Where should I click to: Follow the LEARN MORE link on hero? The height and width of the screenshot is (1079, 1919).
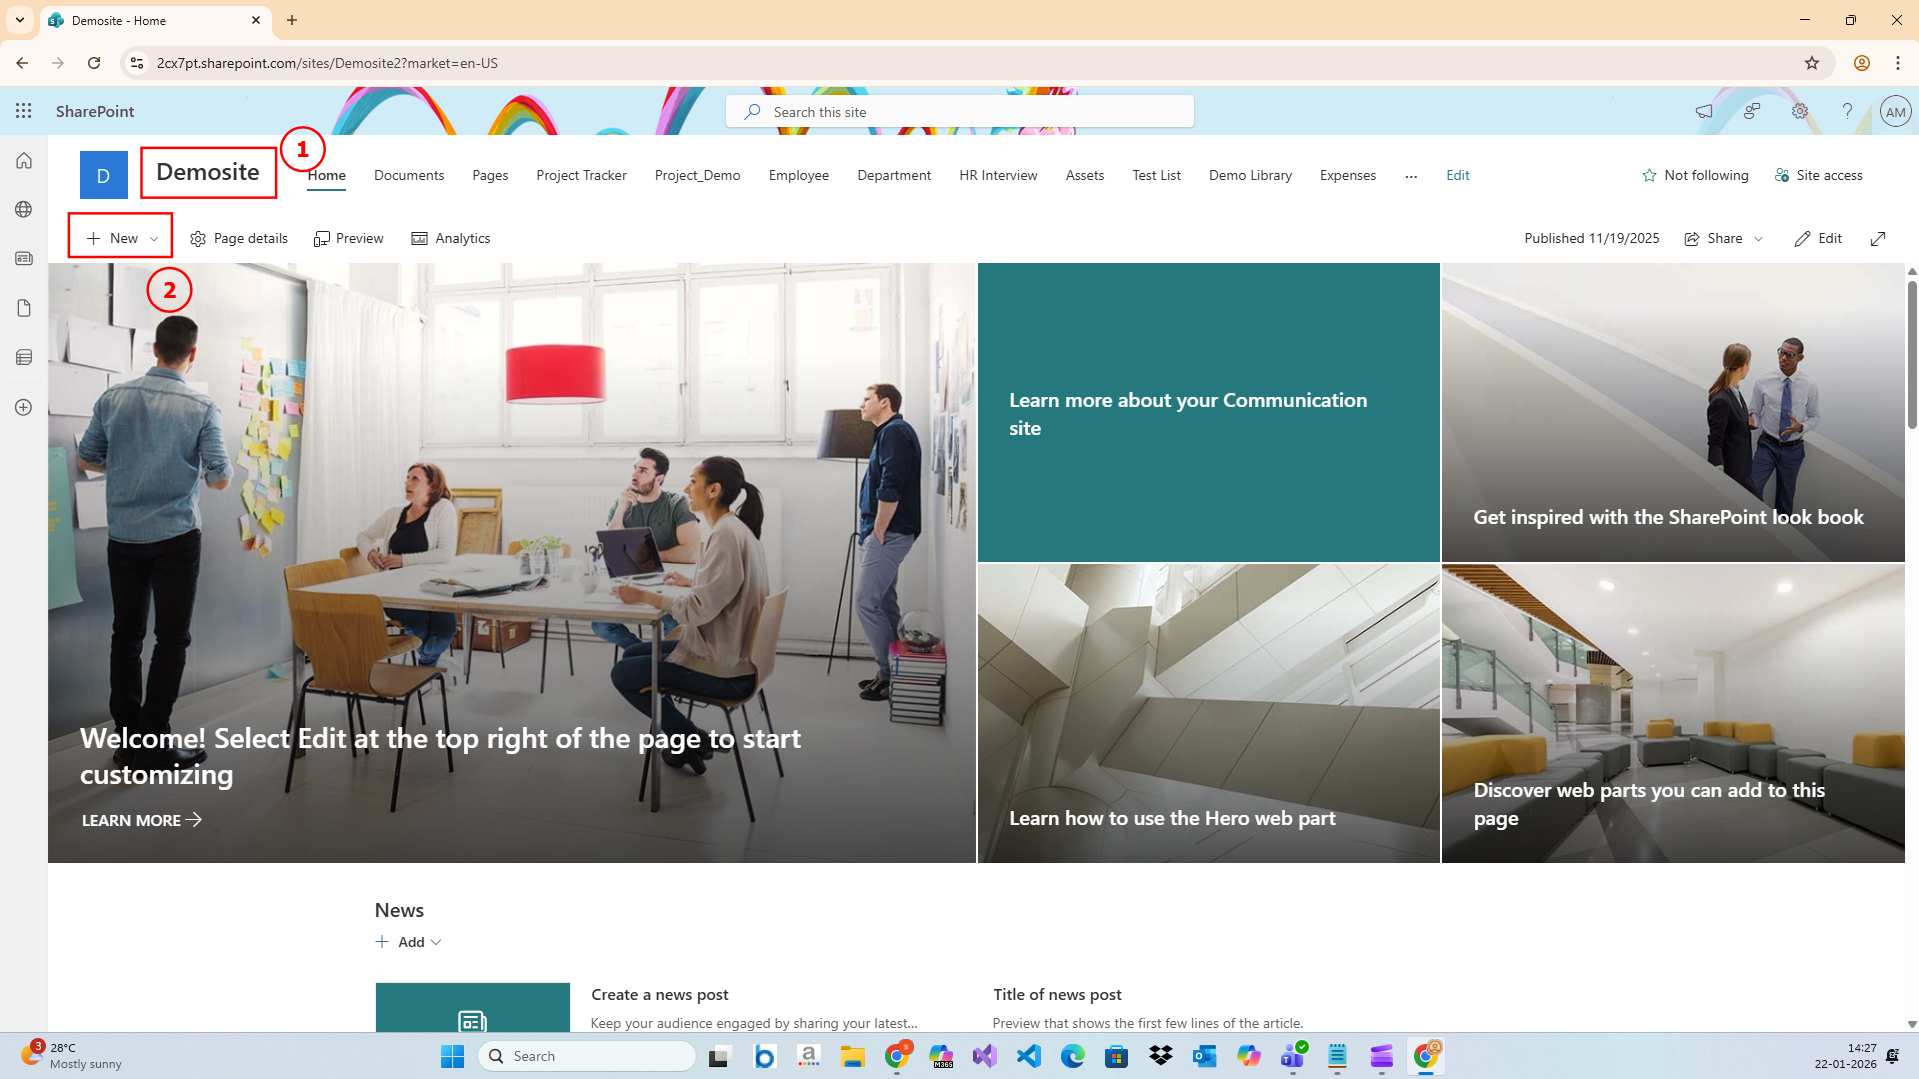tap(142, 820)
